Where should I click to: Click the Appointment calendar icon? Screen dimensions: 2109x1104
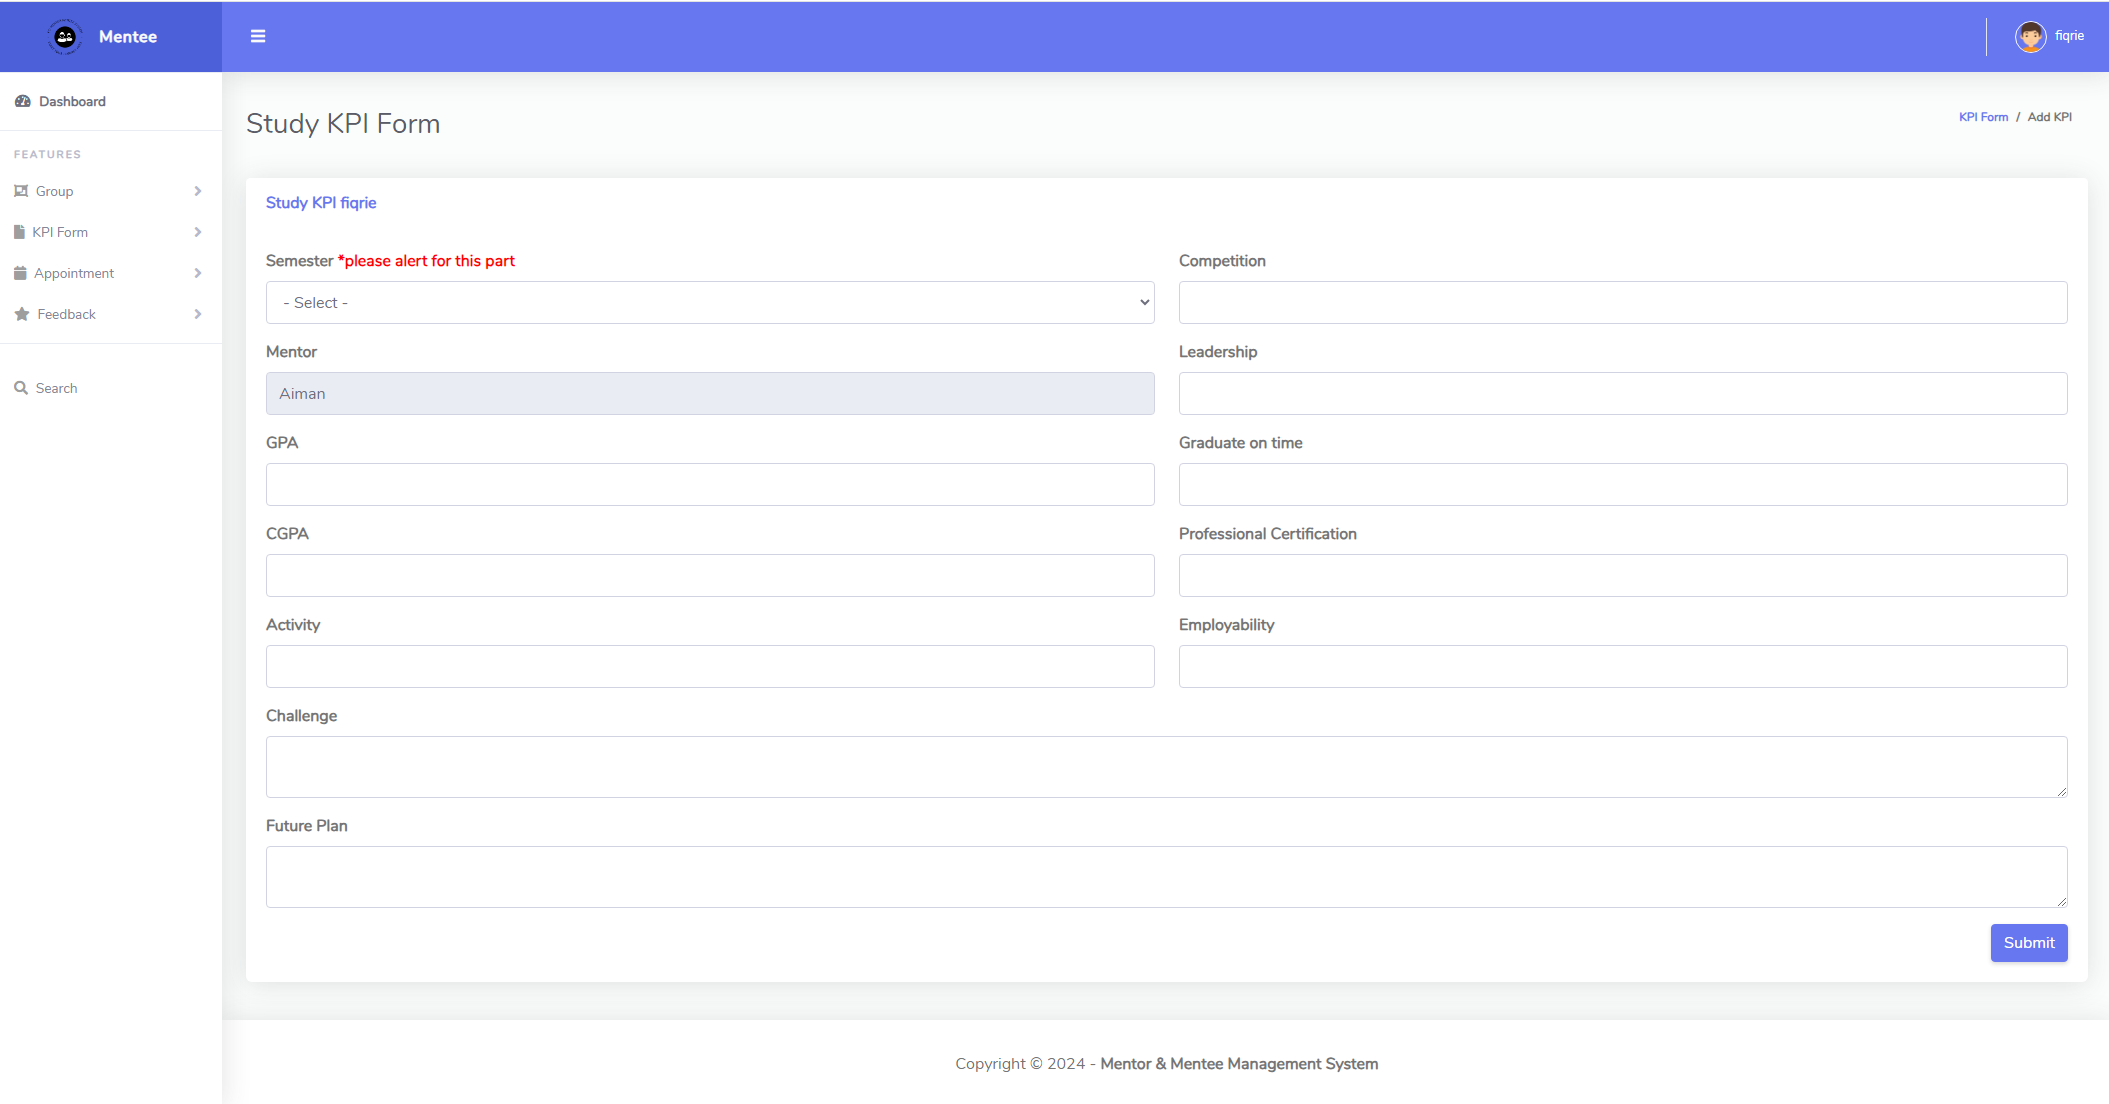click(20, 273)
